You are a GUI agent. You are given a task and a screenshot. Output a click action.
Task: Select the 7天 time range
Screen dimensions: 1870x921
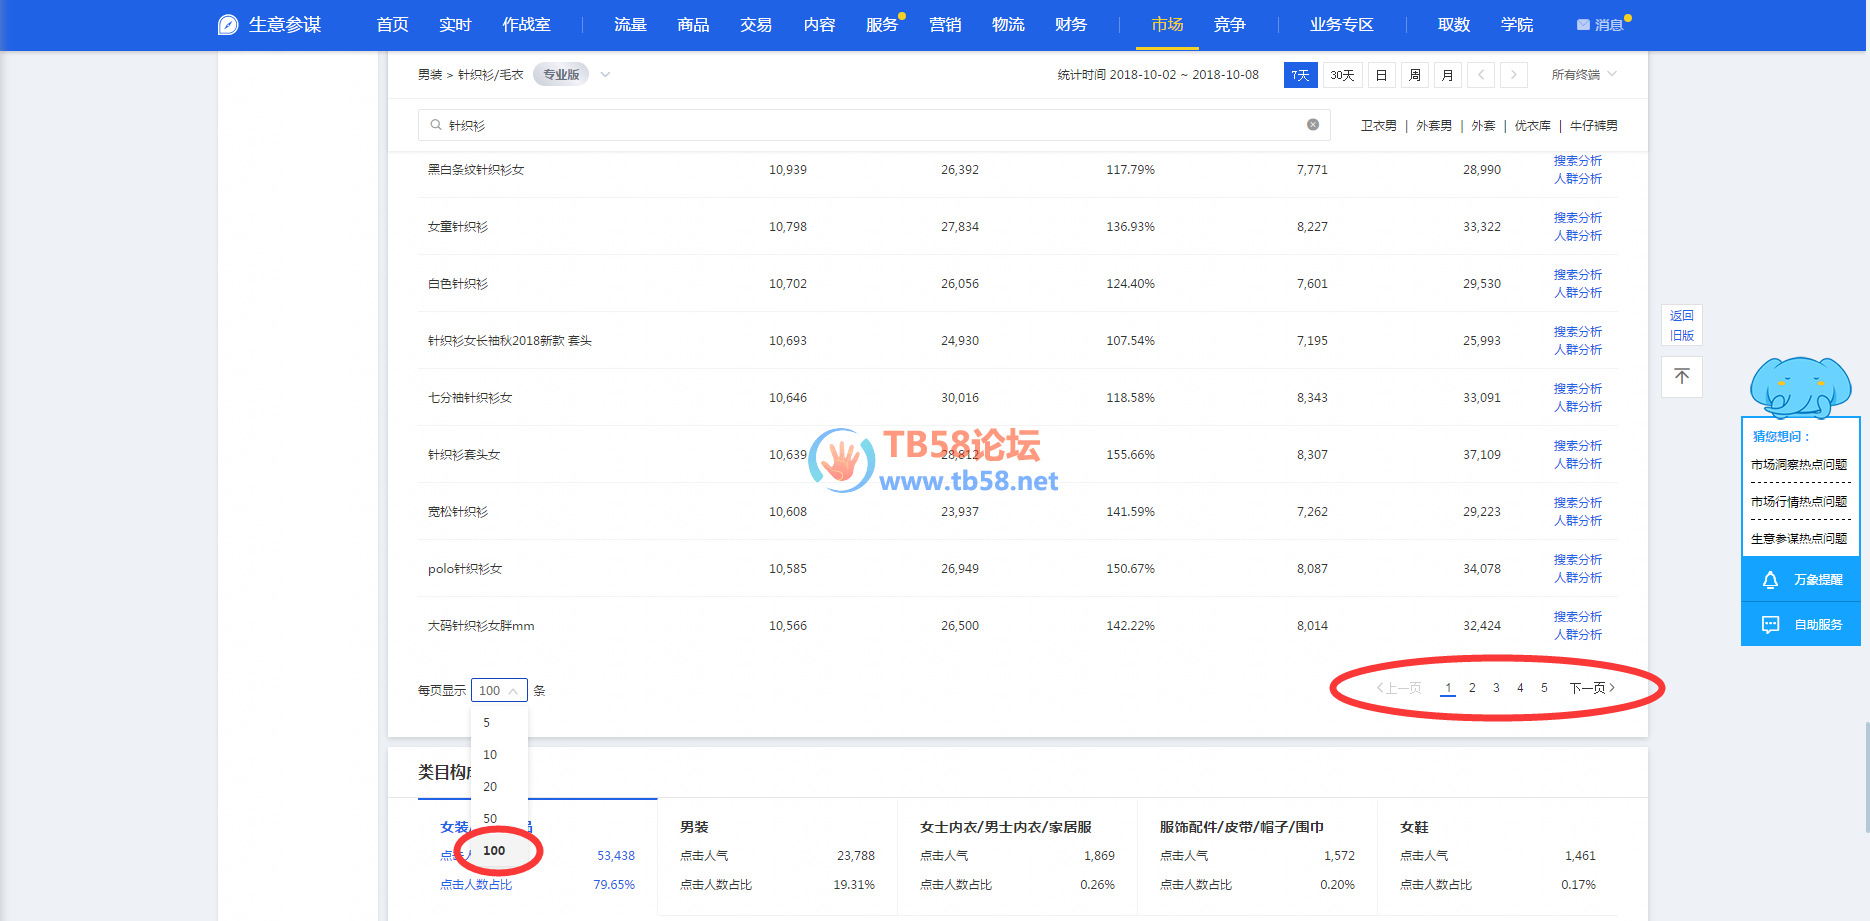(1300, 75)
